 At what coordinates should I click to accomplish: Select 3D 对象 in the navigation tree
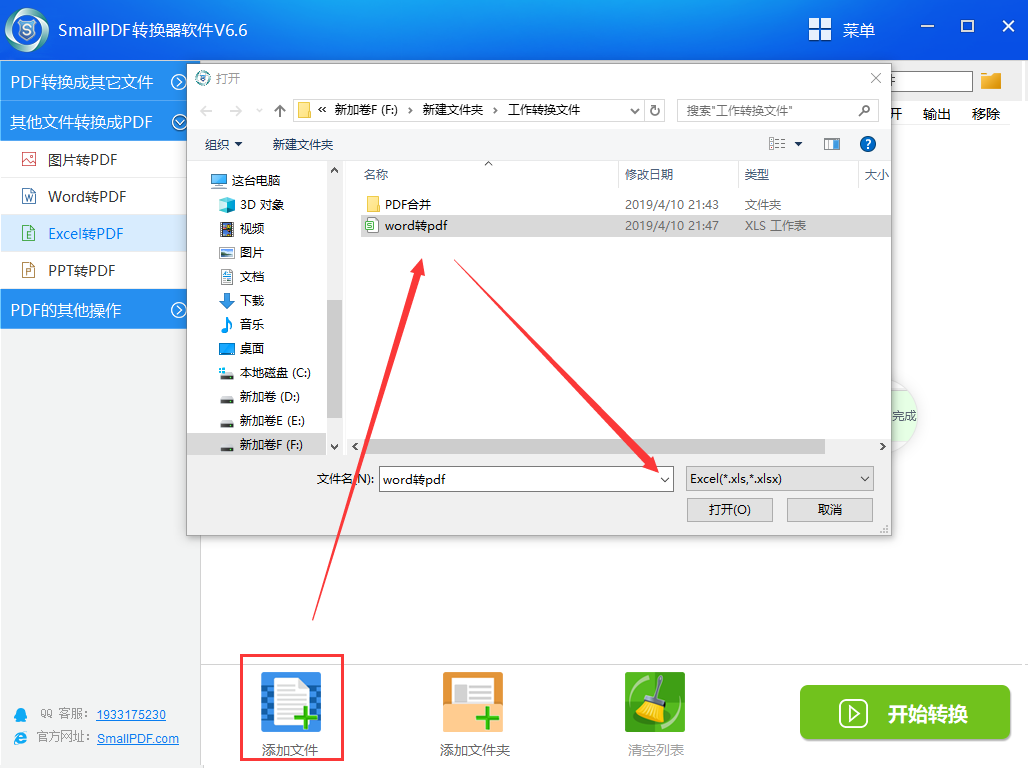coord(262,205)
